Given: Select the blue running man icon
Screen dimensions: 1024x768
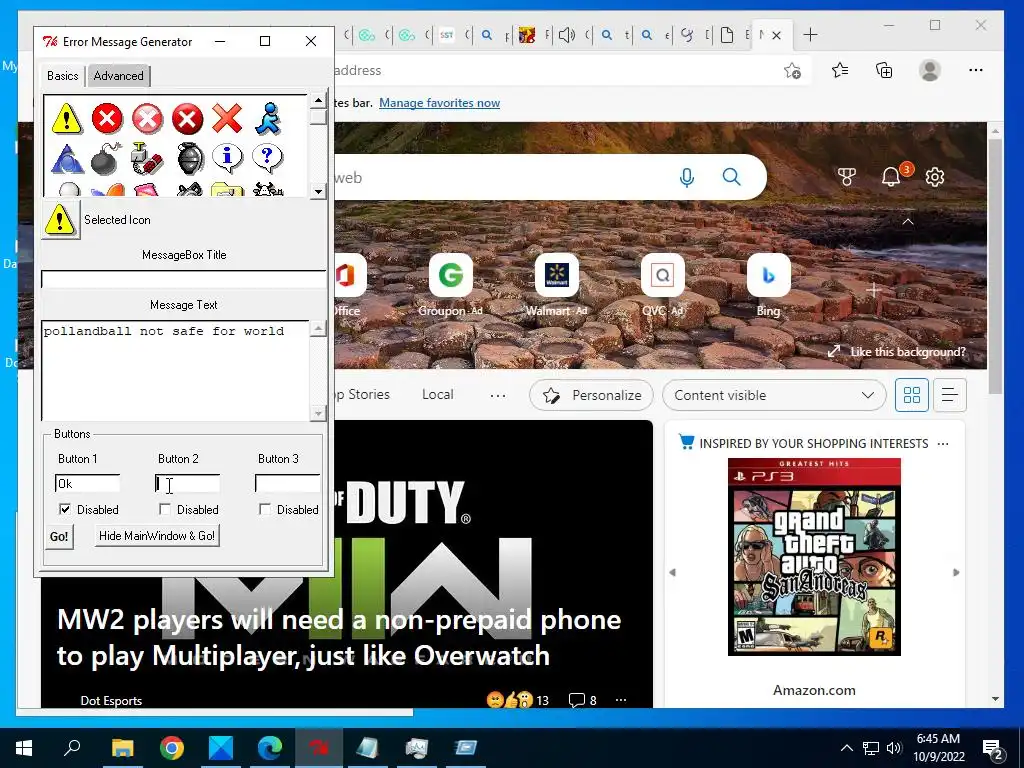Looking at the screenshot, I should [x=268, y=119].
